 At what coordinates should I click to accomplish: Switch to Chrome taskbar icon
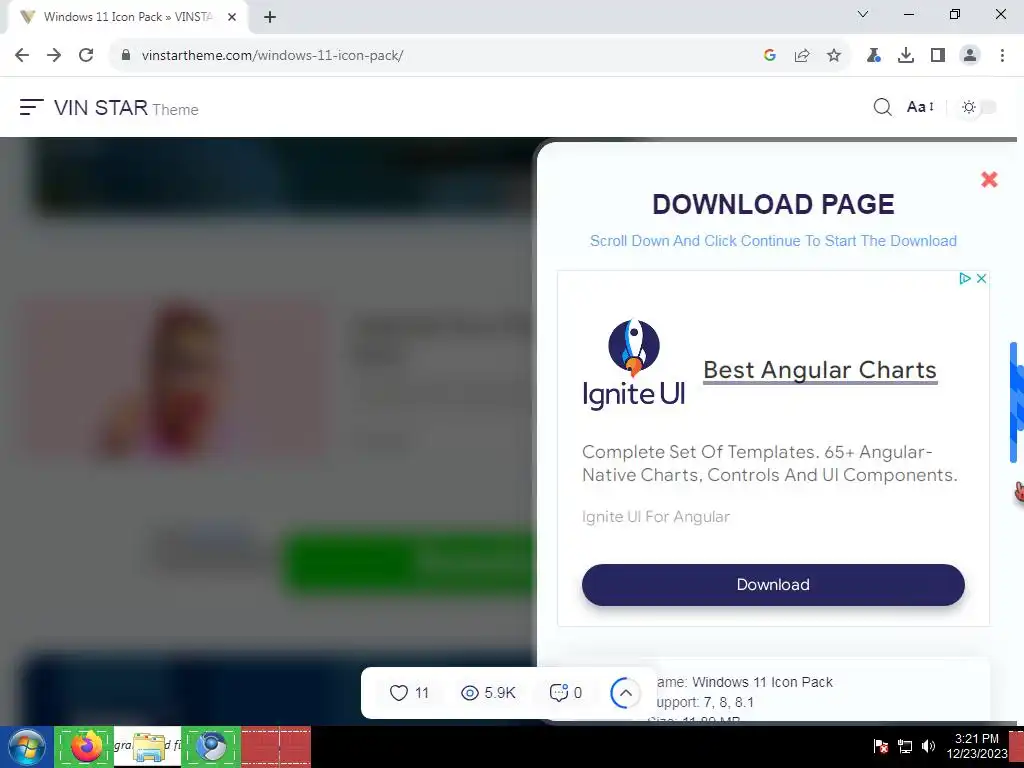(x=211, y=747)
